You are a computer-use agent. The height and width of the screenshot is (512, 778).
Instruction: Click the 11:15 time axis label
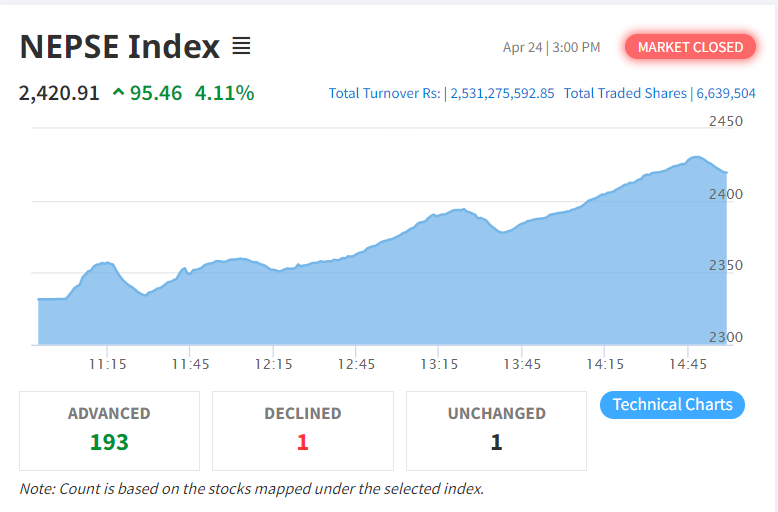[x=107, y=364]
